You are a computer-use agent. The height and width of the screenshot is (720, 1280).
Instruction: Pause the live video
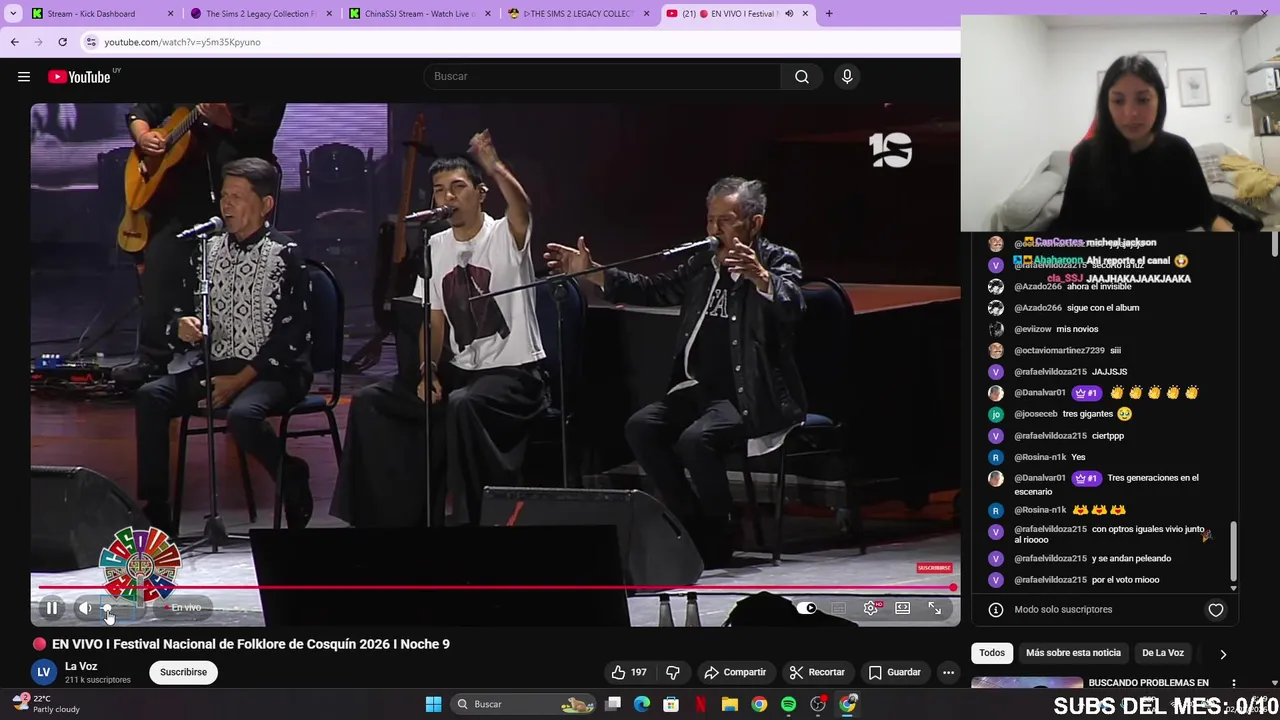pyautogui.click(x=51, y=608)
